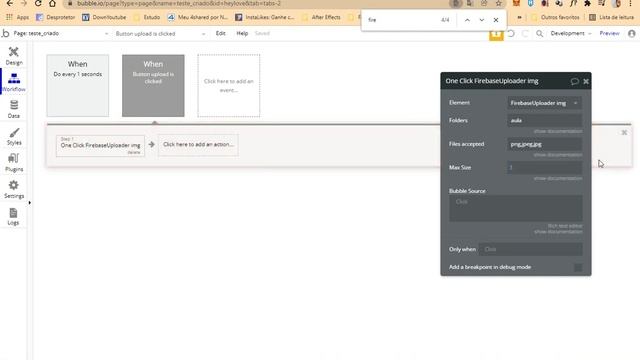Bookmark this page with star icon
Image resolution: width=640 pixels, height=360 pixels.
point(498,3)
